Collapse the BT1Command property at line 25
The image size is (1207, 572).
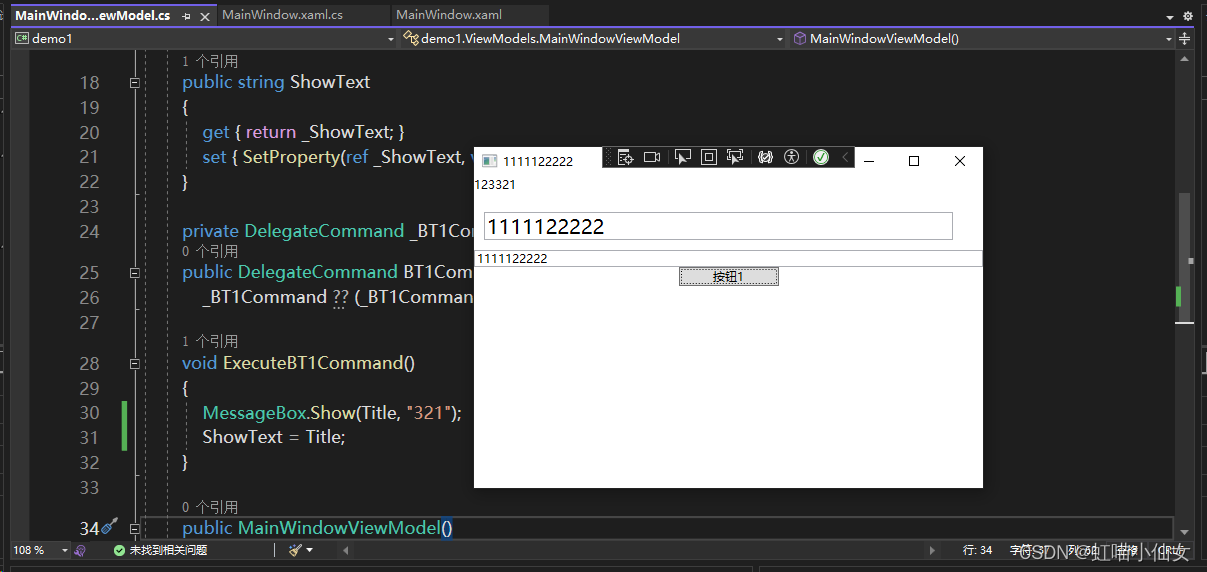point(134,273)
